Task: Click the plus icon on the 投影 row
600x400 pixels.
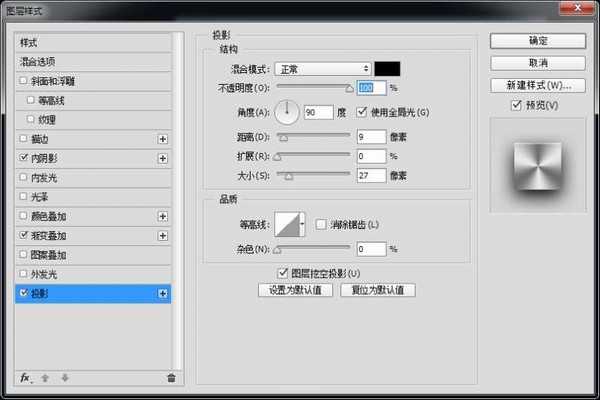Action: (162, 294)
